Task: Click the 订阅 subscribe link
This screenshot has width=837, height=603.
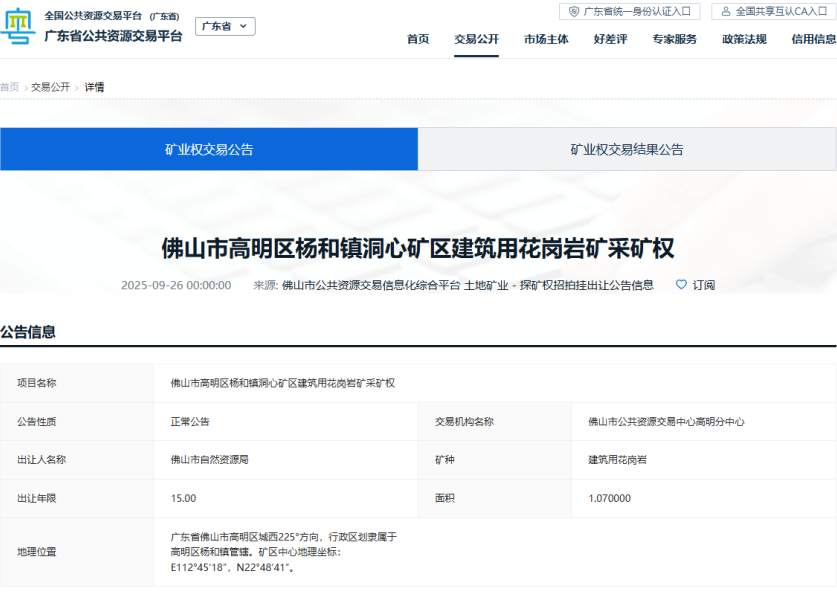Action: (x=703, y=285)
